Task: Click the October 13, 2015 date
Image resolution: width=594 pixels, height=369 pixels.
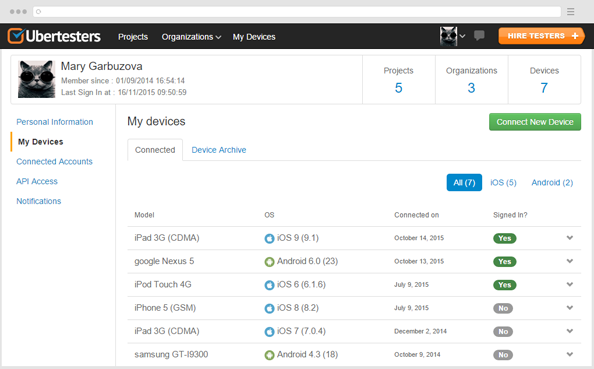Action: tap(419, 261)
